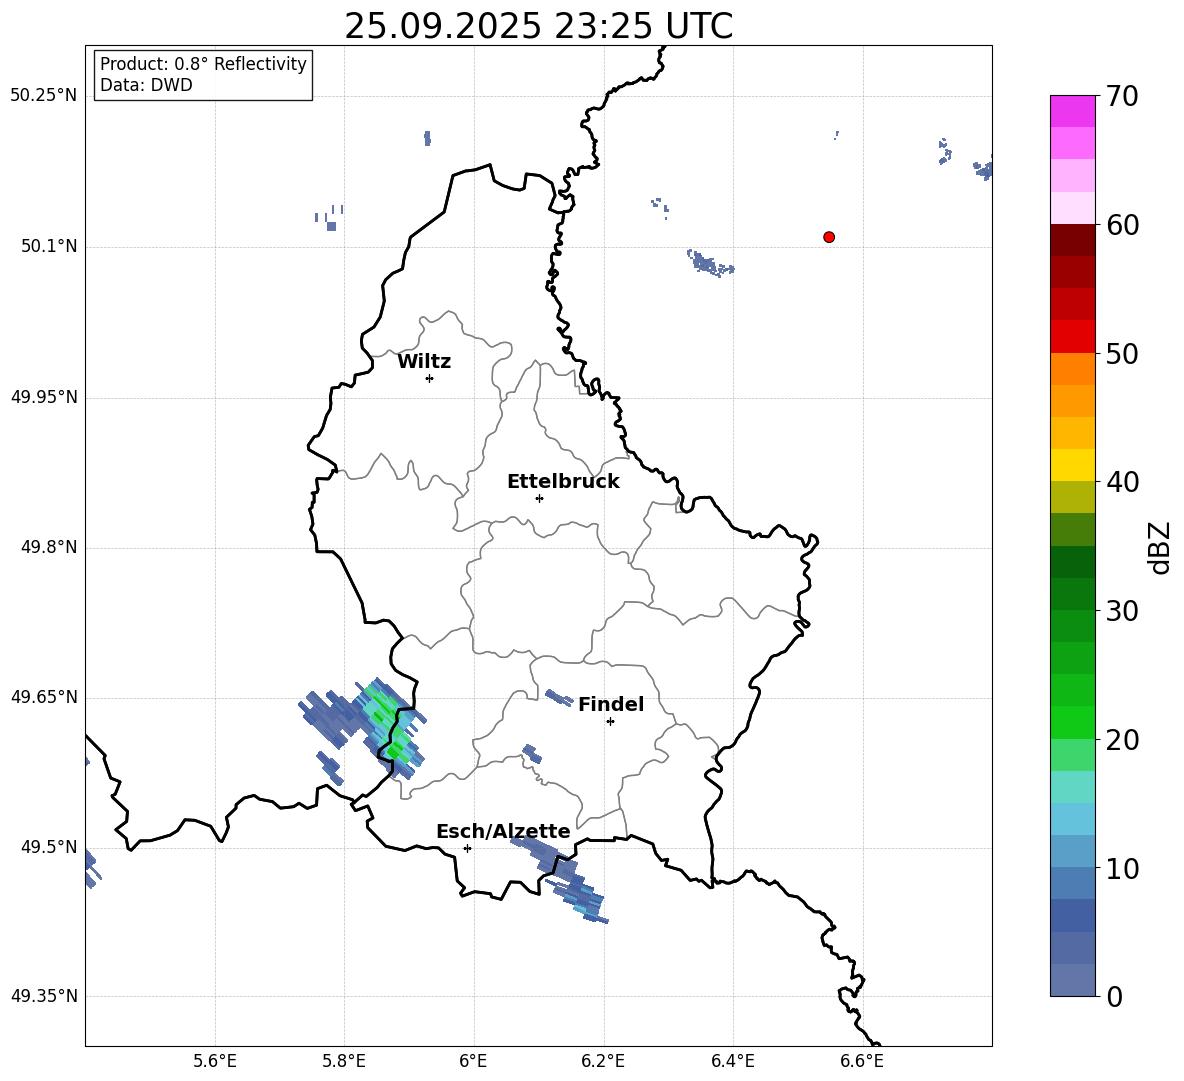Click the light blue colorbar segment just above 10

1073,852
